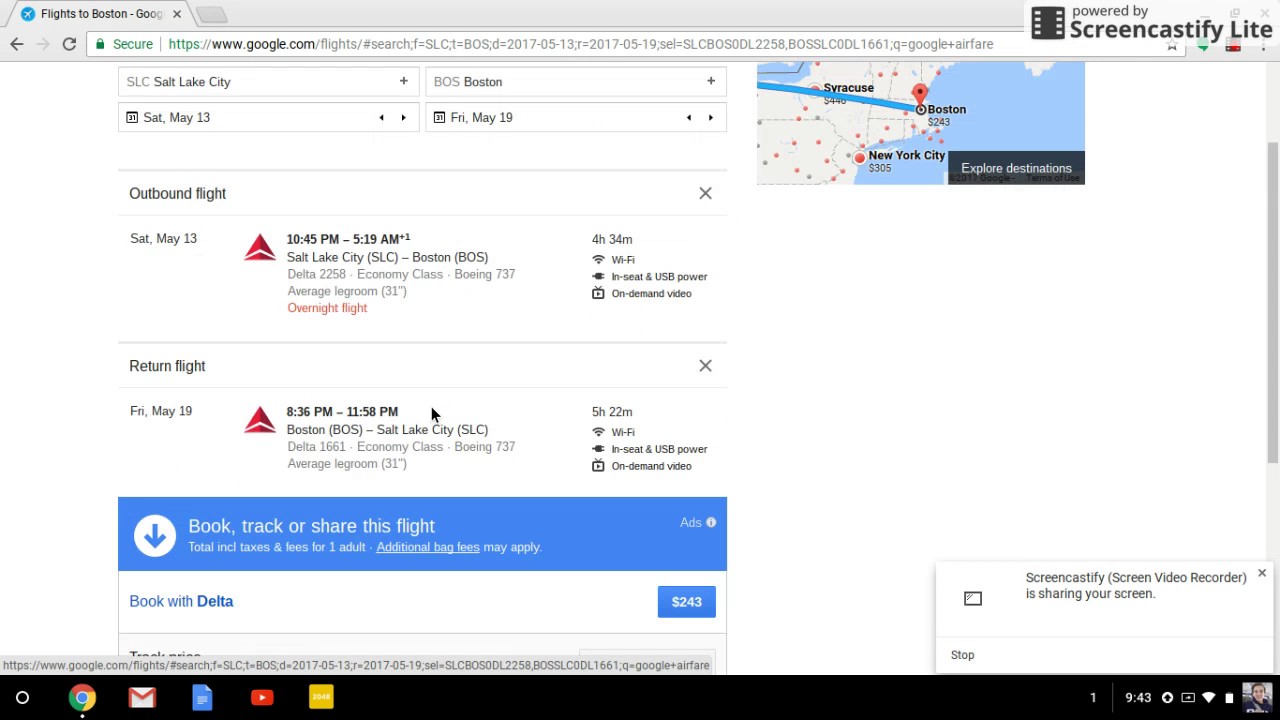Click the green Secure padlock icon

[99, 44]
